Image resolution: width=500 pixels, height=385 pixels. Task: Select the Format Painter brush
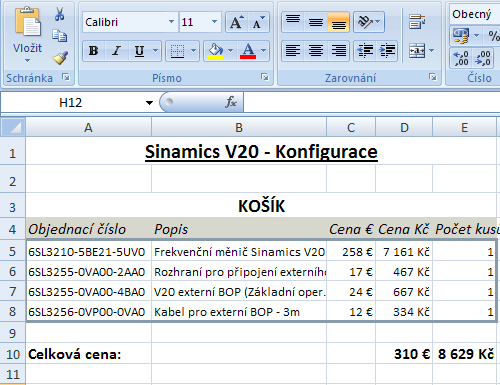[x=60, y=57]
